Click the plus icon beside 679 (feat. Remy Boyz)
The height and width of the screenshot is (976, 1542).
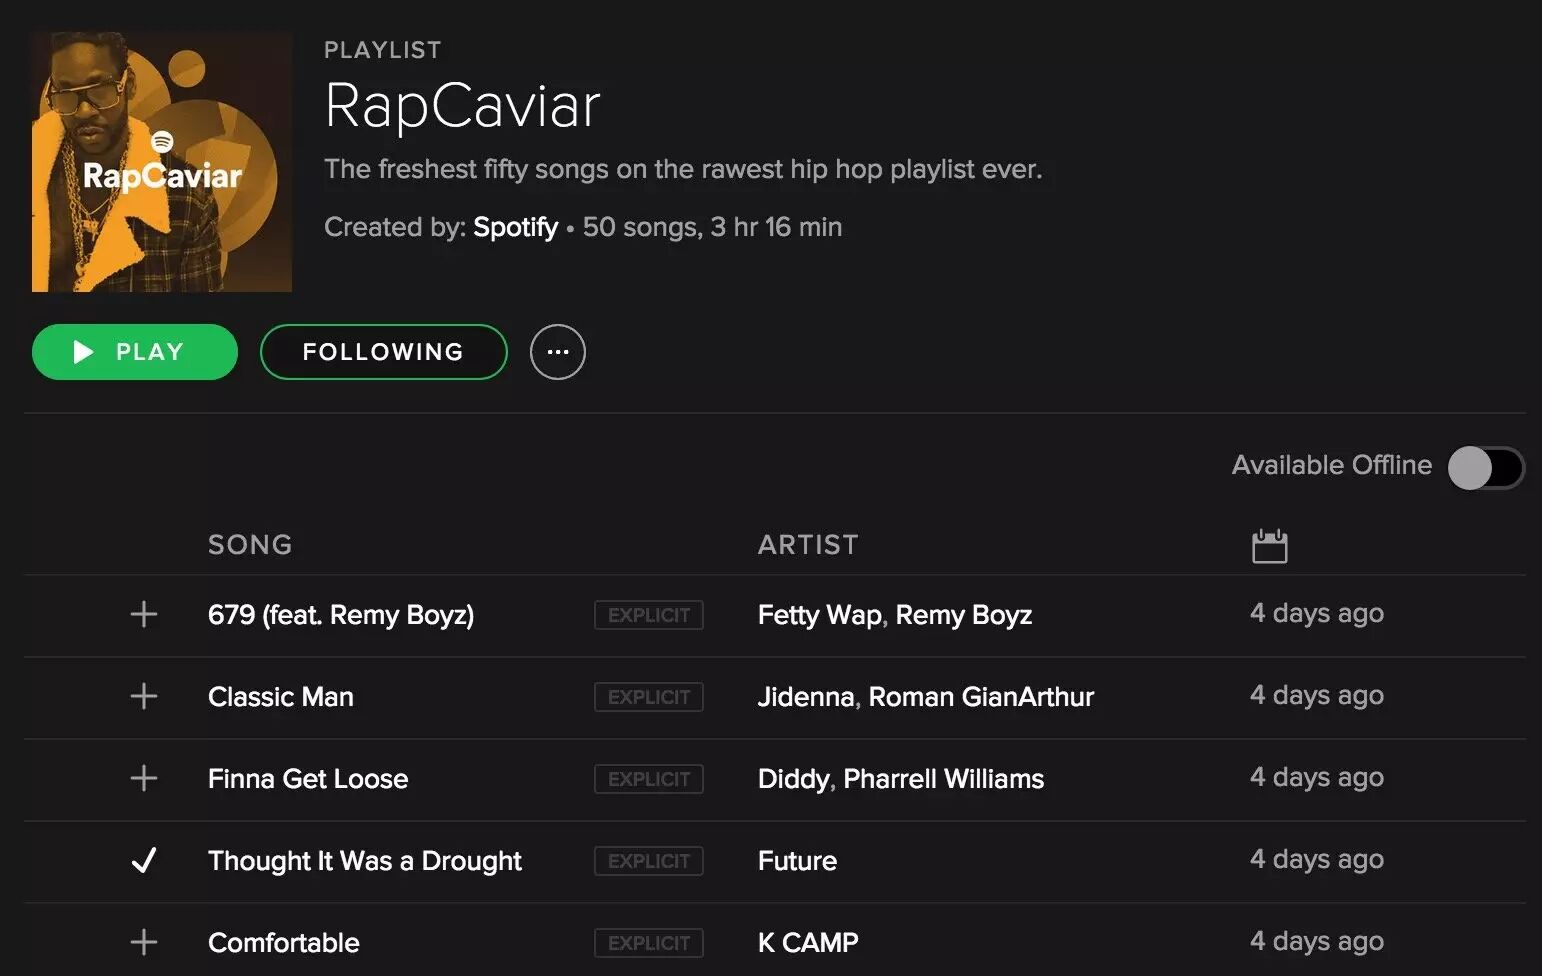(144, 614)
